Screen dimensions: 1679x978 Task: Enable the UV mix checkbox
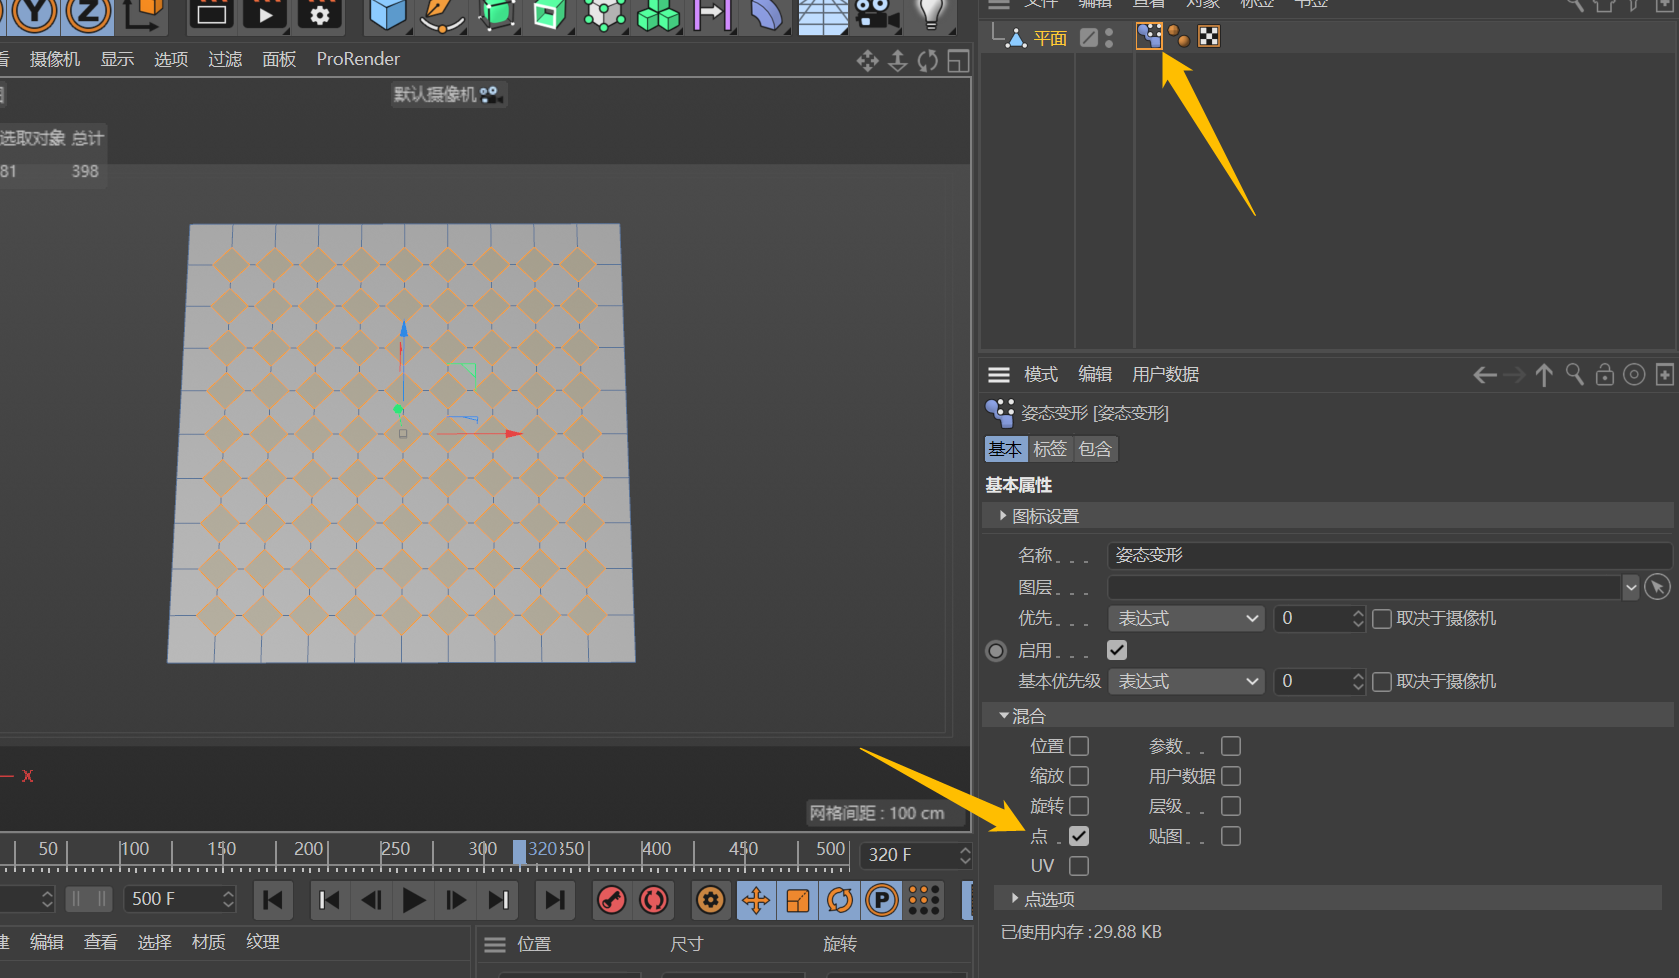(x=1079, y=866)
